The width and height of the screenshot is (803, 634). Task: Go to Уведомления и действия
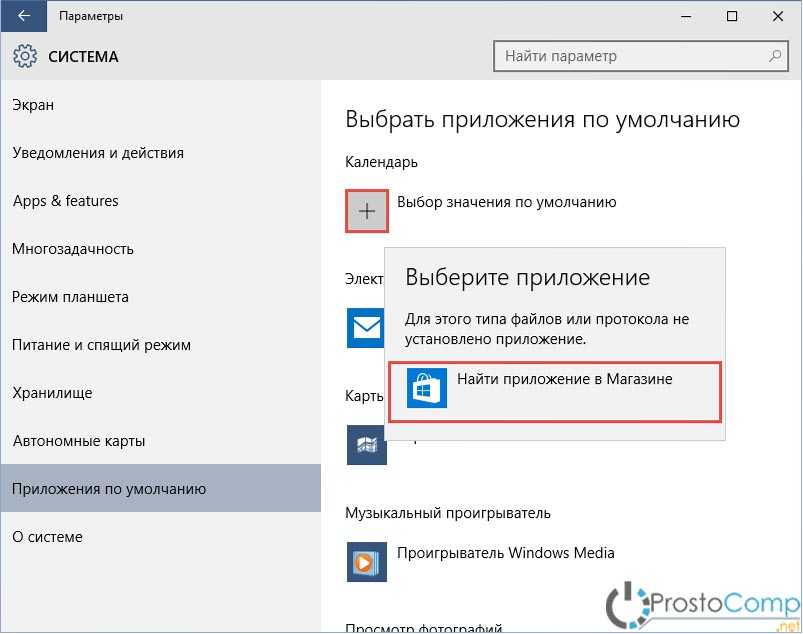click(98, 153)
